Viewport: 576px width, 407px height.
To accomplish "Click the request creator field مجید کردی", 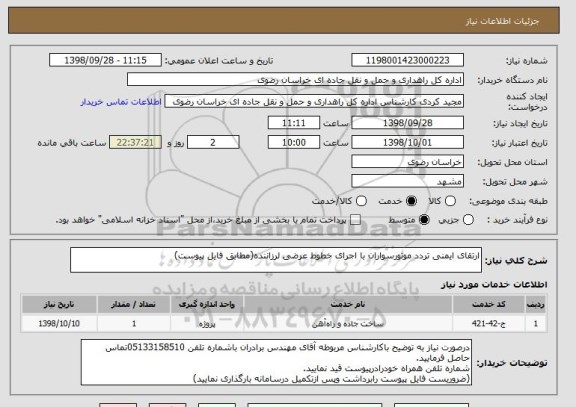I will coord(314,102).
